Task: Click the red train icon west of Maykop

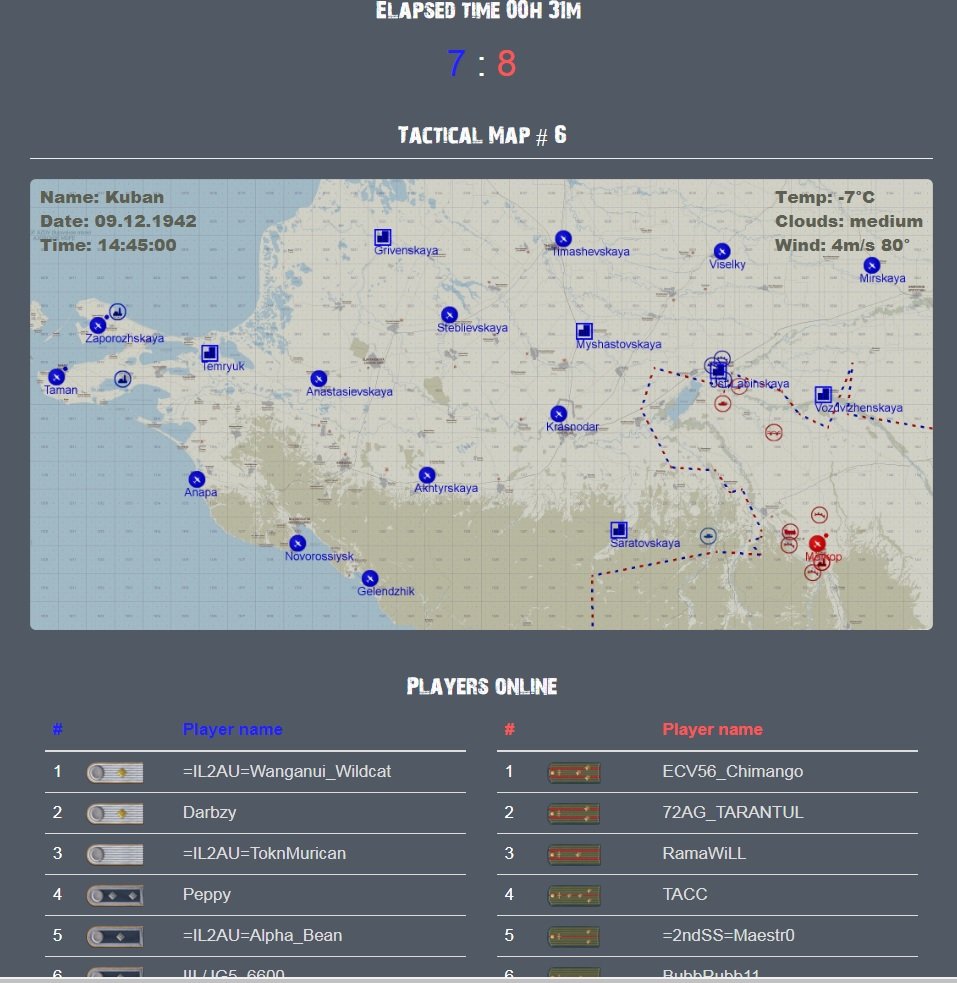Action: (790, 532)
